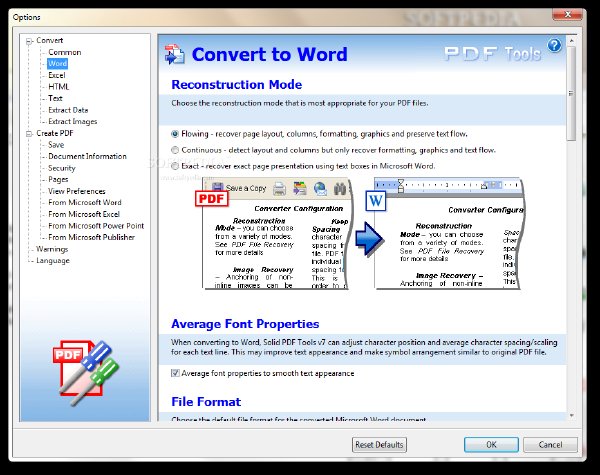Image resolution: width=600 pixels, height=475 pixels.
Task: Open HTML conversion options
Action: [x=59, y=87]
